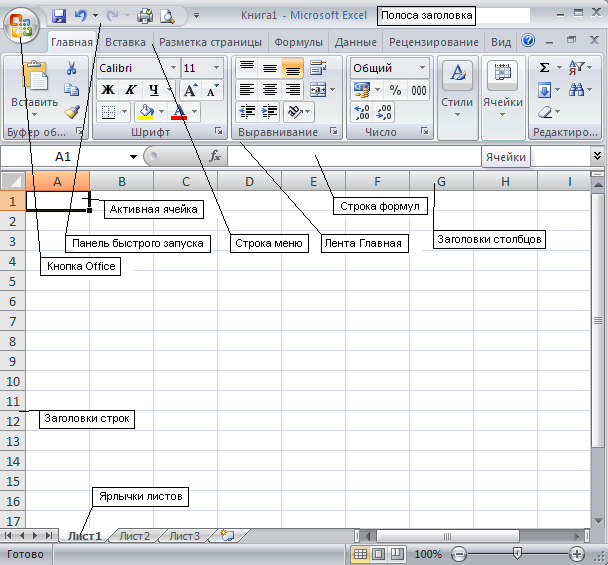Save the workbook from Quick Access toolbar

tap(59, 16)
